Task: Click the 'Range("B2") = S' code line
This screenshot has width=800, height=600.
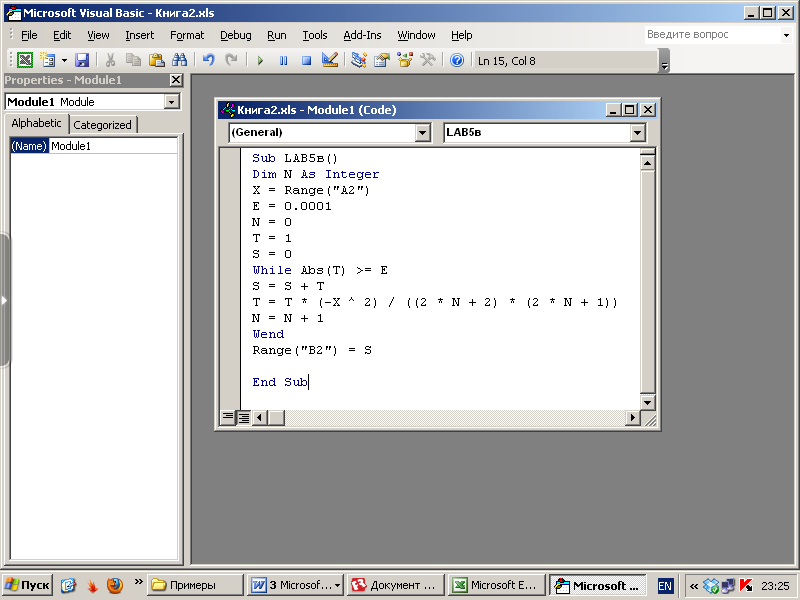Action: 312,350
